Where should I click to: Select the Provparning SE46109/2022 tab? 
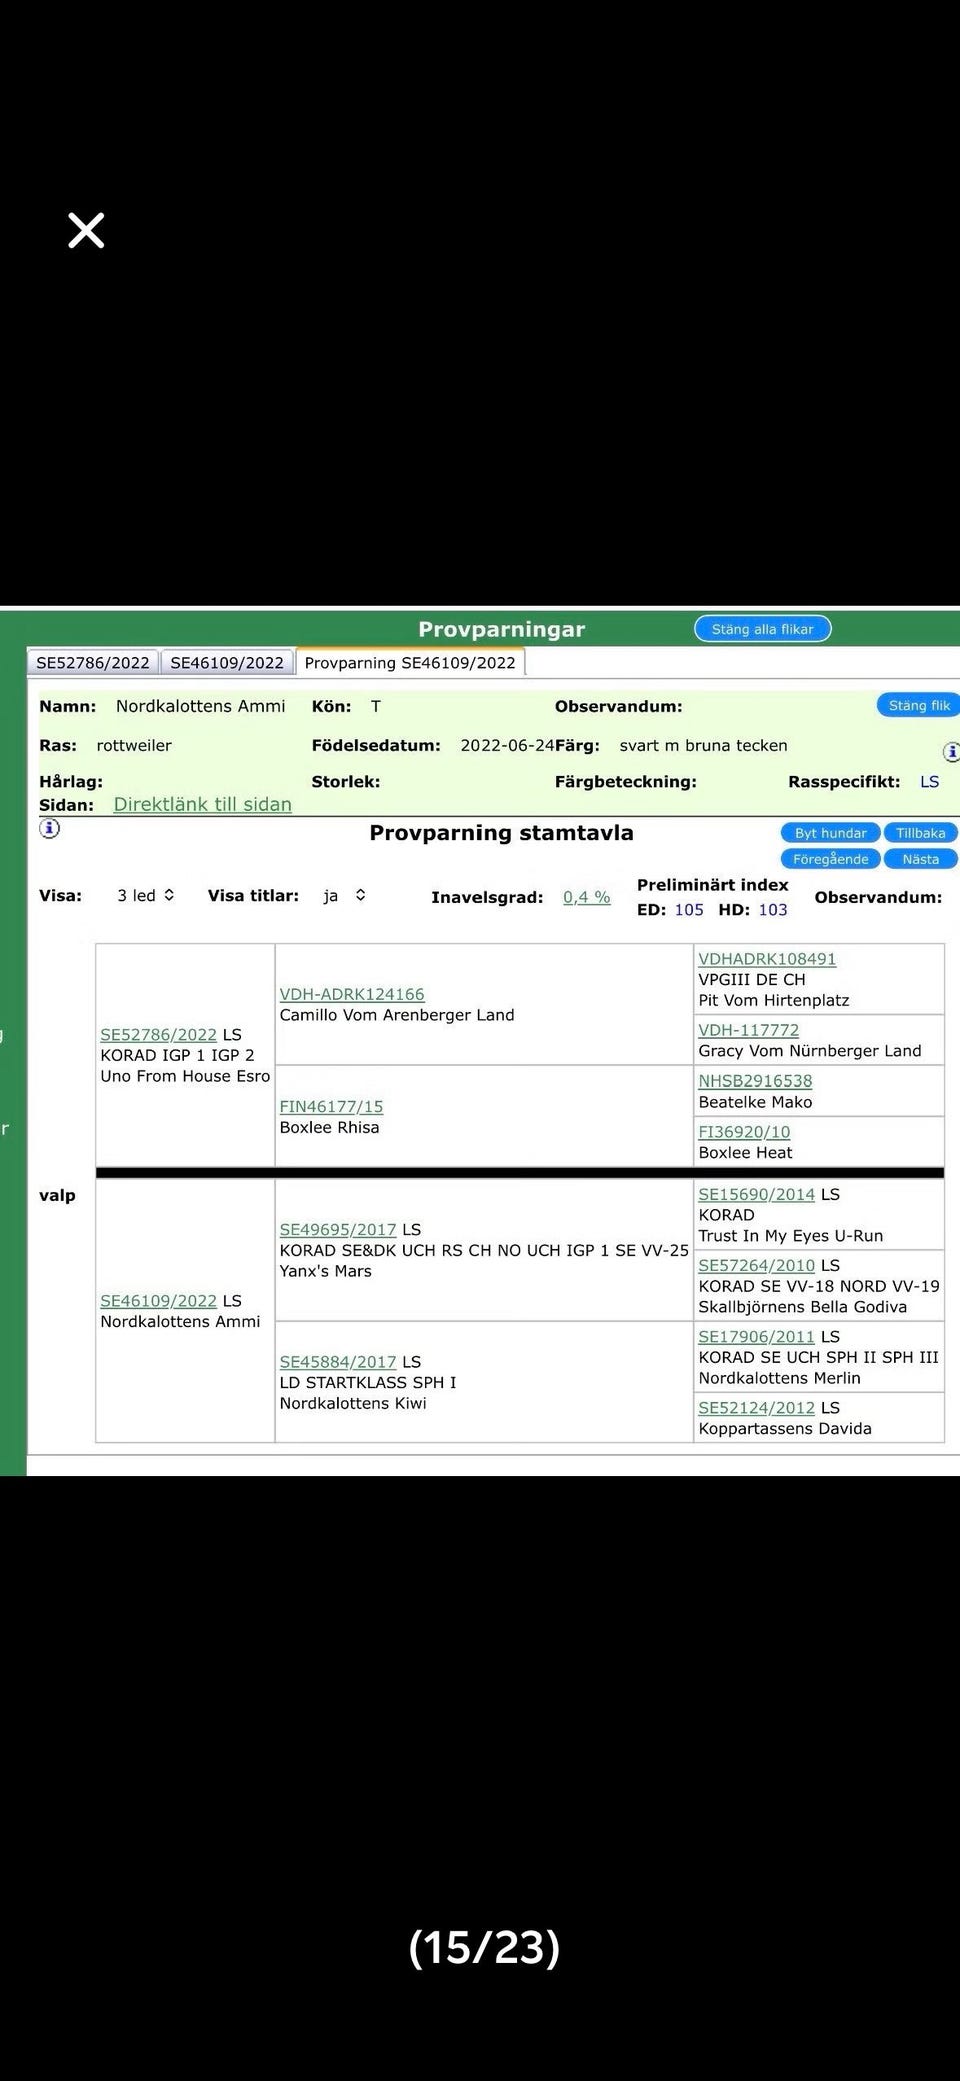[x=410, y=662]
